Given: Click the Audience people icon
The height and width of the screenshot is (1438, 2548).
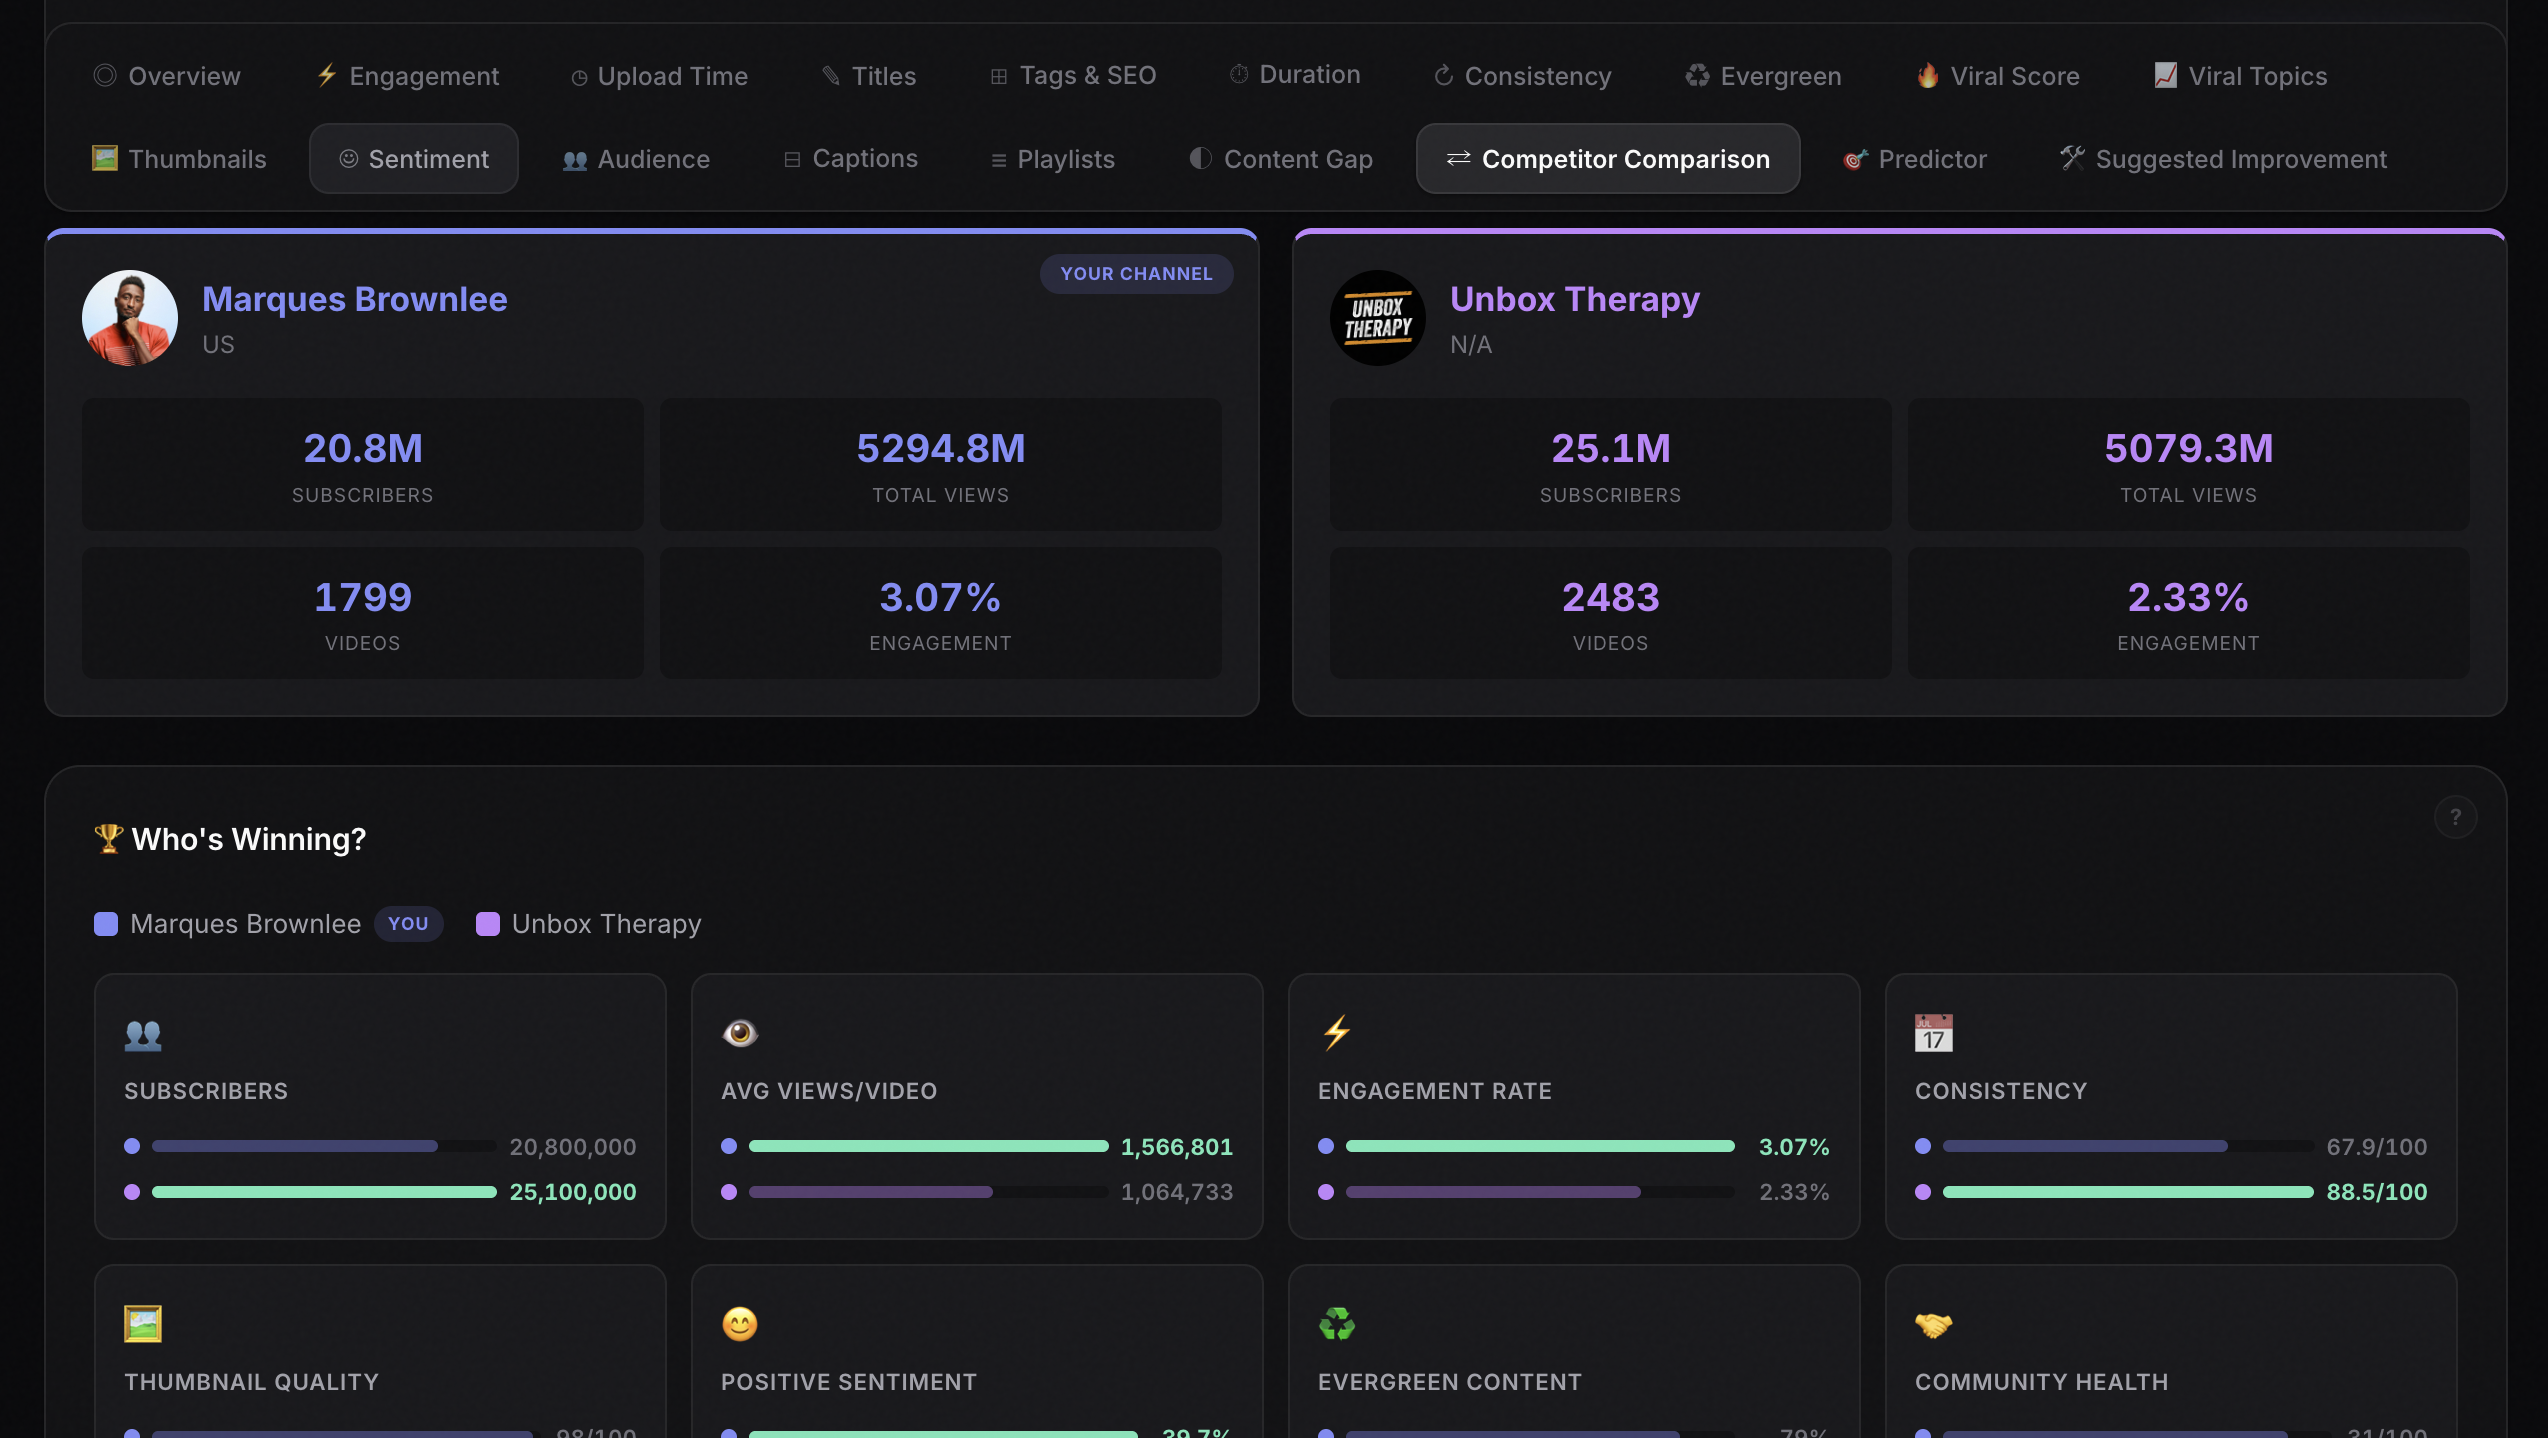Looking at the screenshot, I should [x=575, y=159].
